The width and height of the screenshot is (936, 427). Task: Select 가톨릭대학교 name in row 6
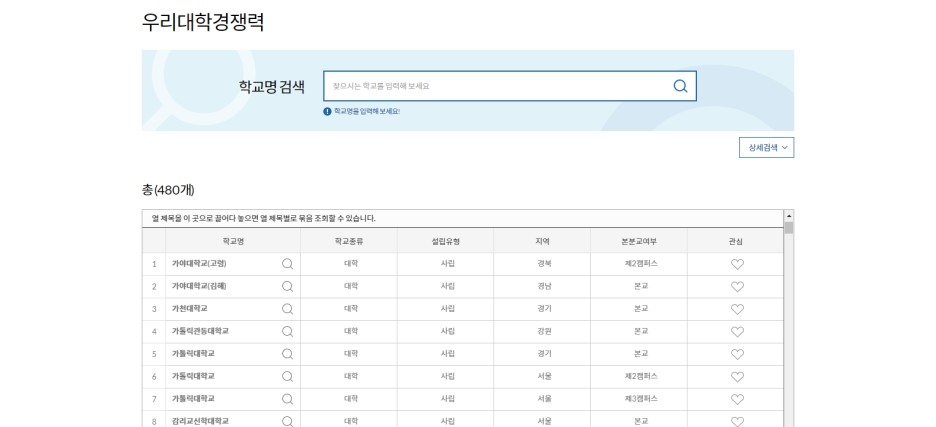(193, 376)
